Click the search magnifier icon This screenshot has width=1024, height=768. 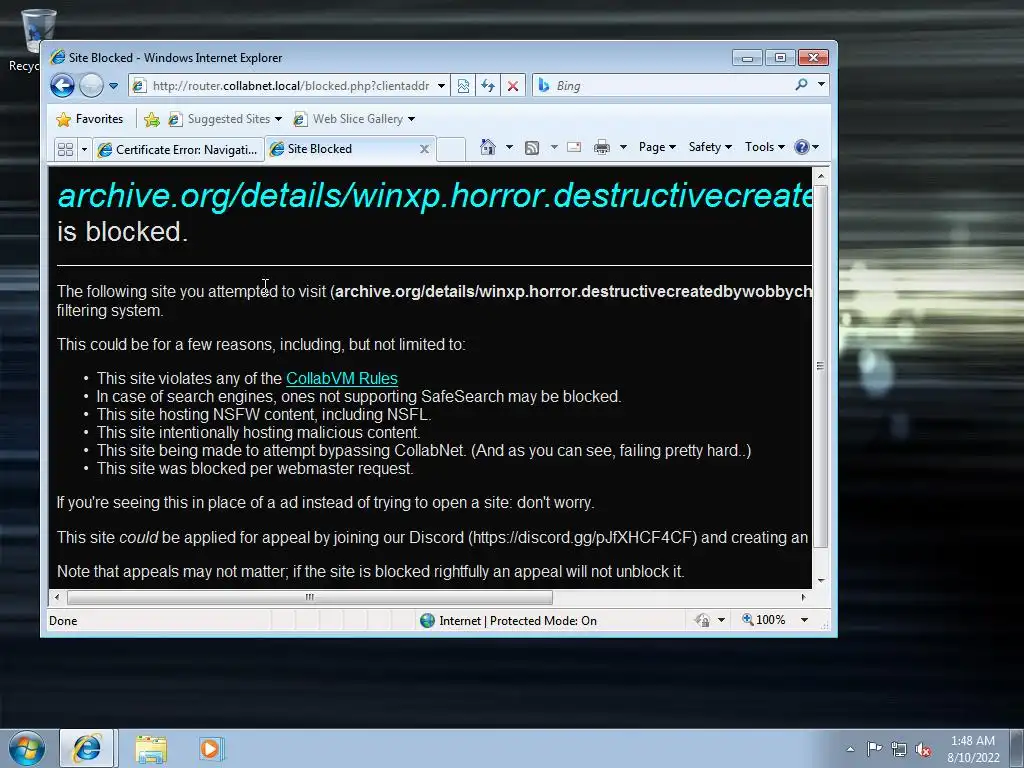[x=801, y=84]
